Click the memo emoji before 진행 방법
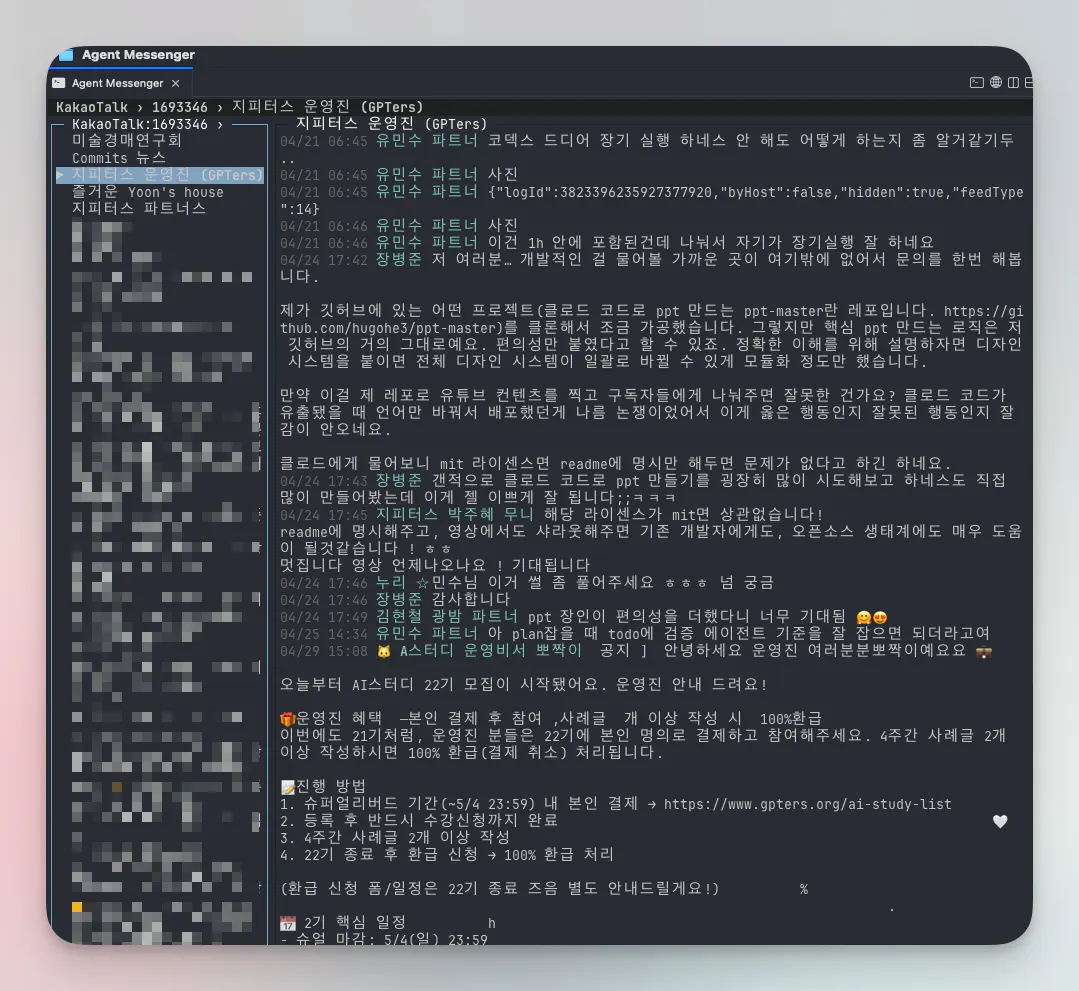Viewport: 1079px width, 991px height. click(x=288, y=787)
